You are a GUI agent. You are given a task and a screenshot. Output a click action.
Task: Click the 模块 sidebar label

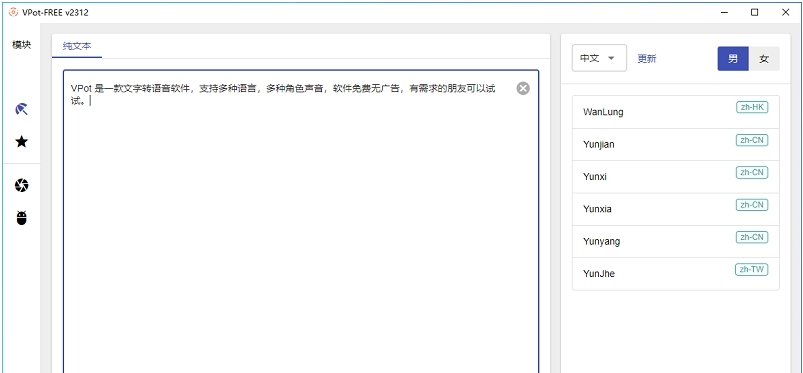(22, 45)
